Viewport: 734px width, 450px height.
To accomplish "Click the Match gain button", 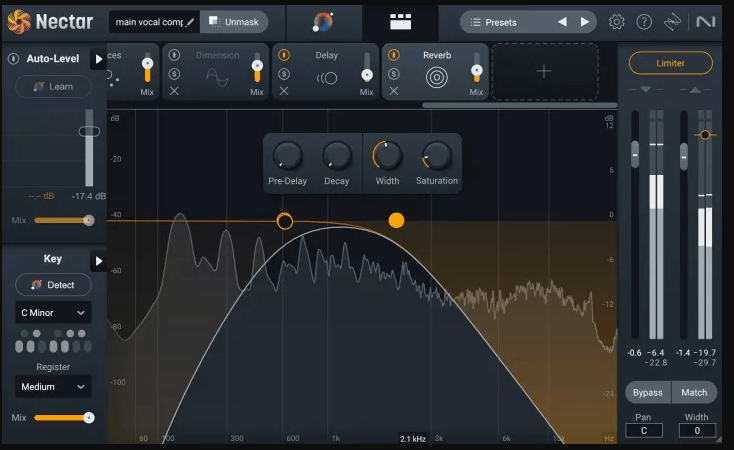I will (694, 392).
